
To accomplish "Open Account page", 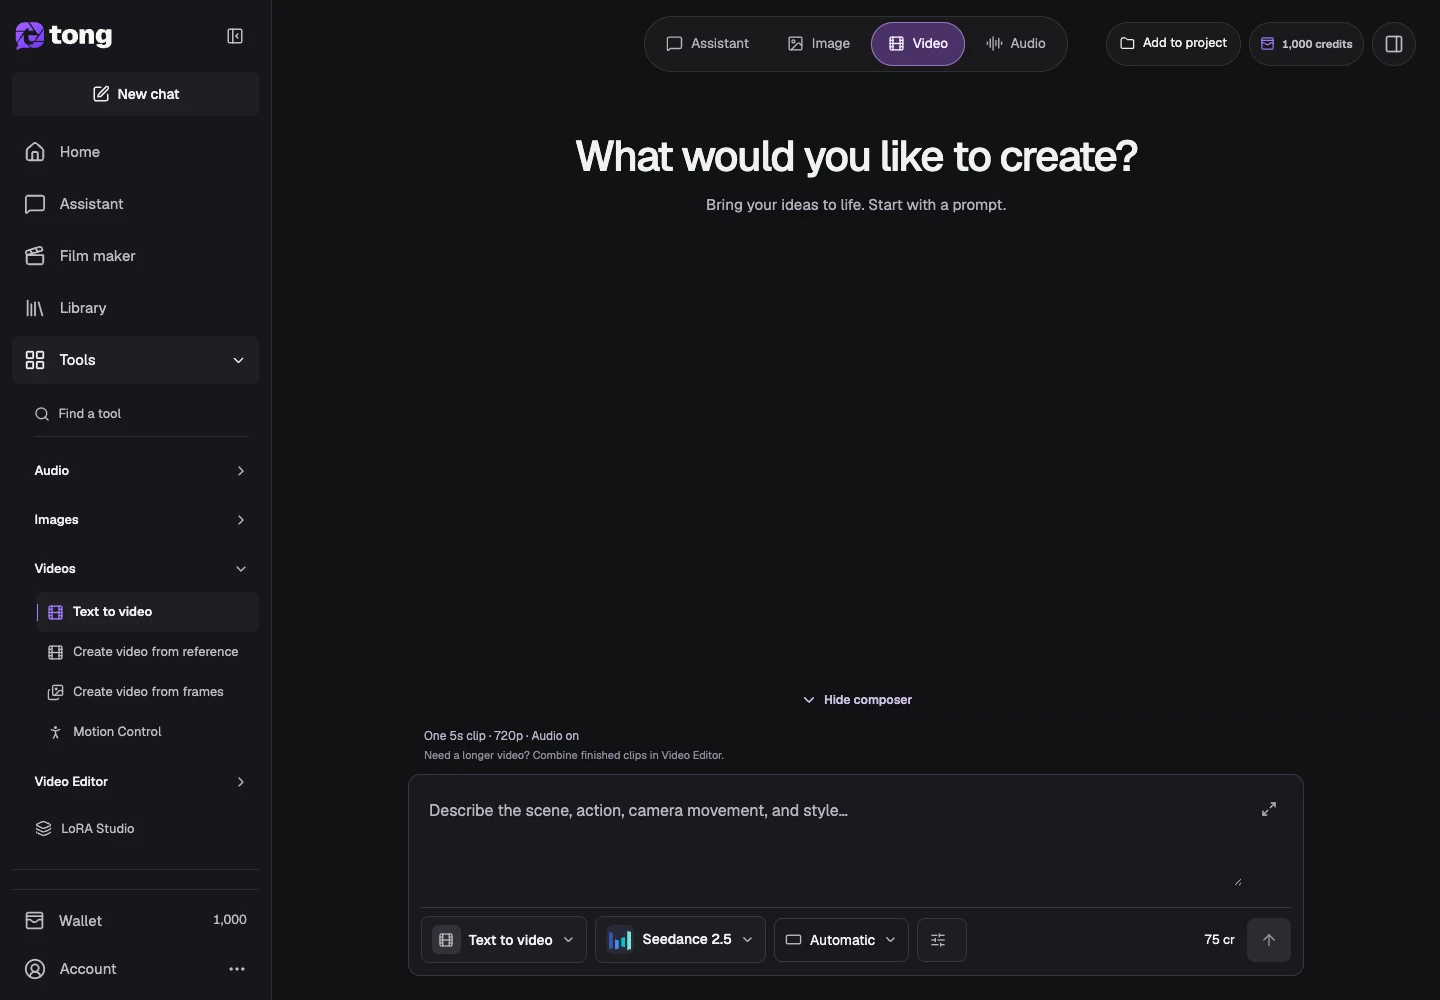I will pyautogui.click(x=88, y=969).
